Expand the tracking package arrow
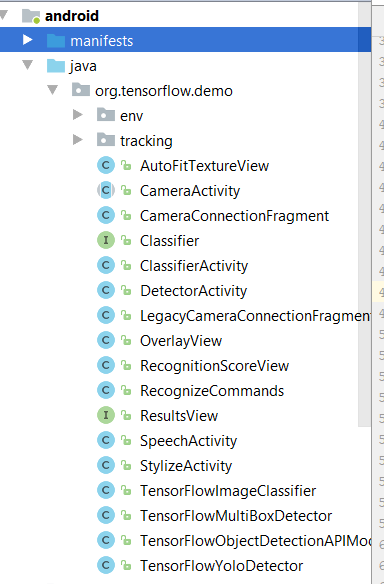384x584 pixels. (x=77, y=140)
